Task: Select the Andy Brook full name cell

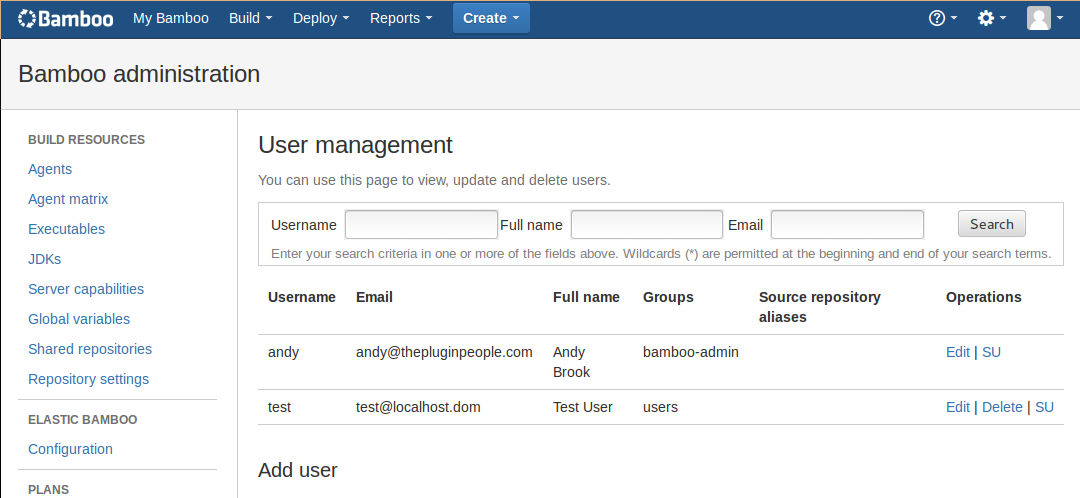Action: pos(572,362)
